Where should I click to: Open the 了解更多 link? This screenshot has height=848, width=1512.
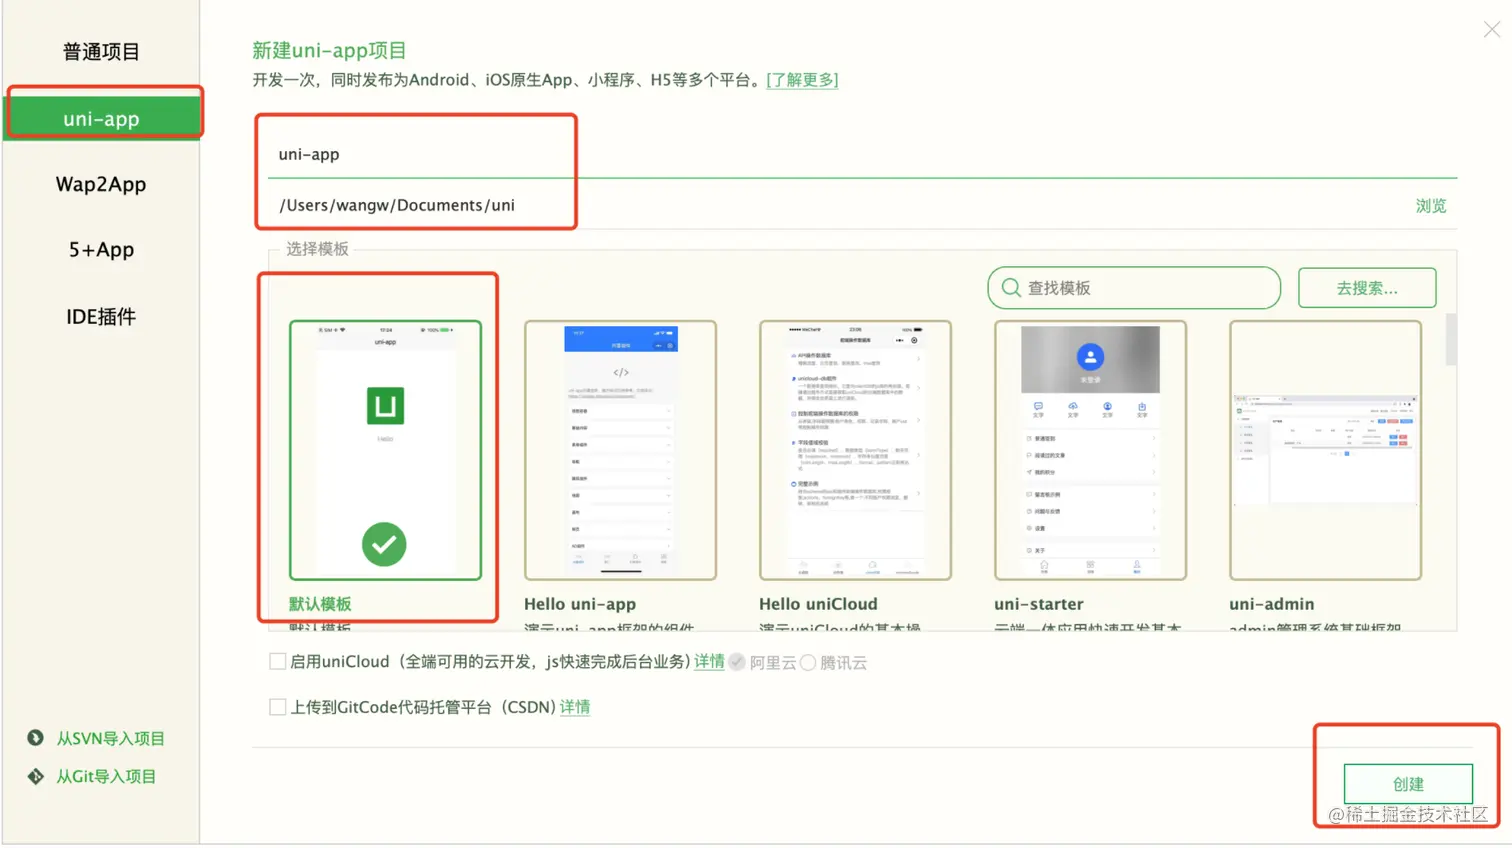tap(802, 80)
